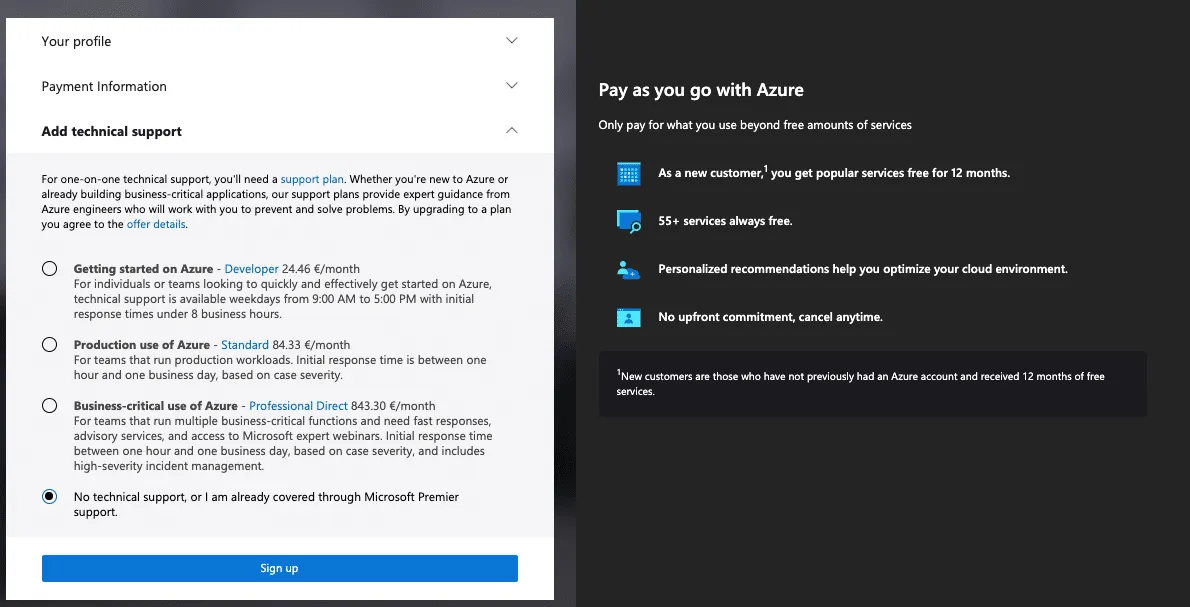Click the New customers footnote text
The image size is (1190, 607).
tap(861, 383)
